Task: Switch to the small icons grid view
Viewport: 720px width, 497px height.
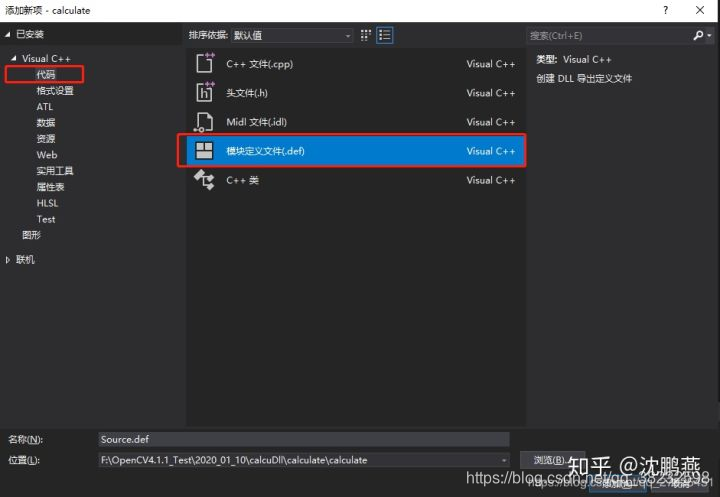Action: (366, 35)
